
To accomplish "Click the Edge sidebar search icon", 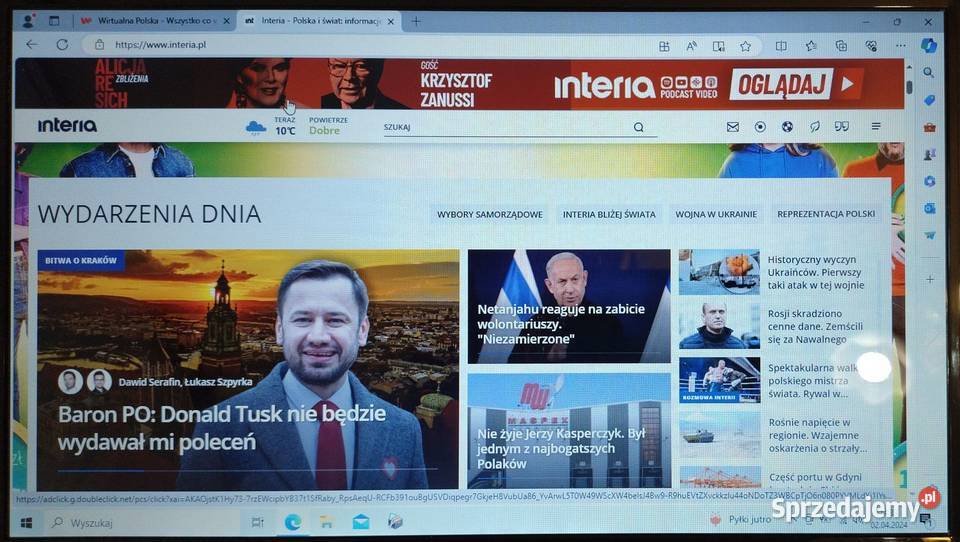I will click(x=929, y=73).
